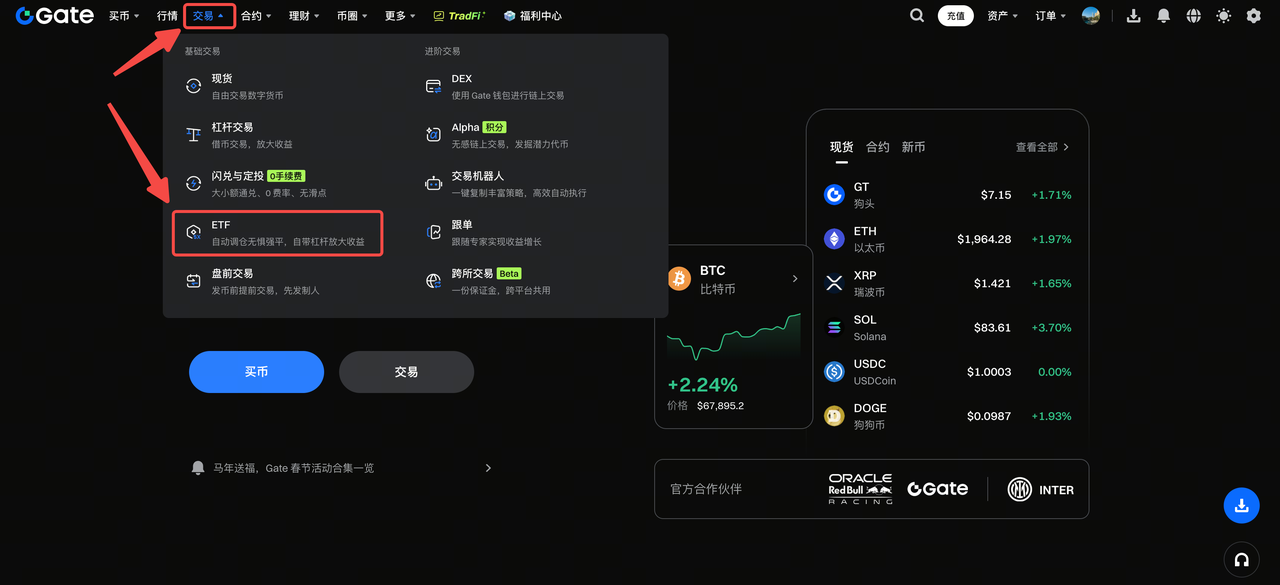Open the notifications bell icon
Screen dimensions: 1280x585
point(1163,16)
